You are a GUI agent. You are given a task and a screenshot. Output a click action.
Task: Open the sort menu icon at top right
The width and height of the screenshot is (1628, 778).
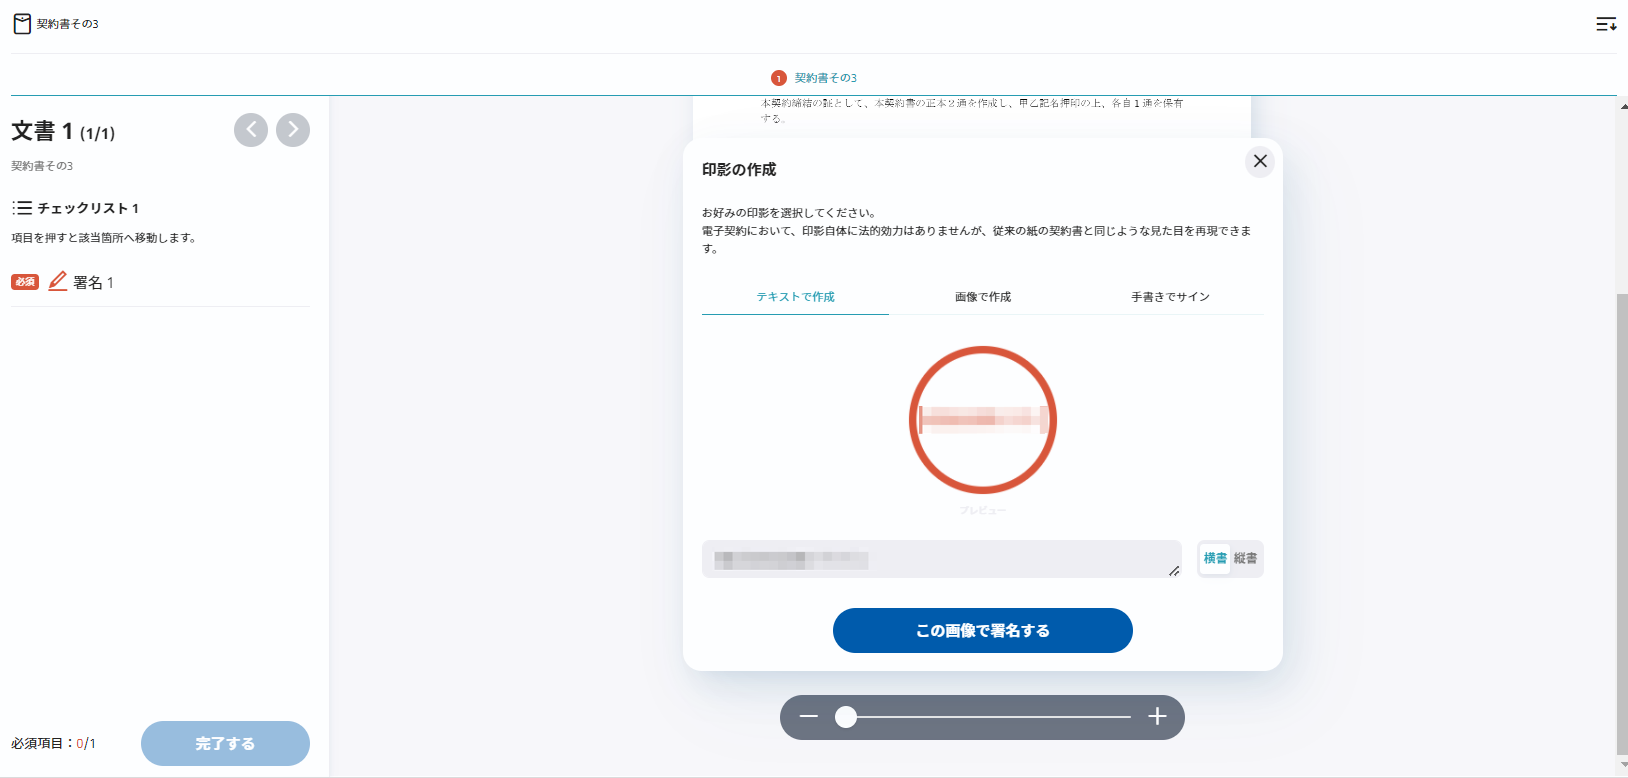click(x=1606, y=24)
